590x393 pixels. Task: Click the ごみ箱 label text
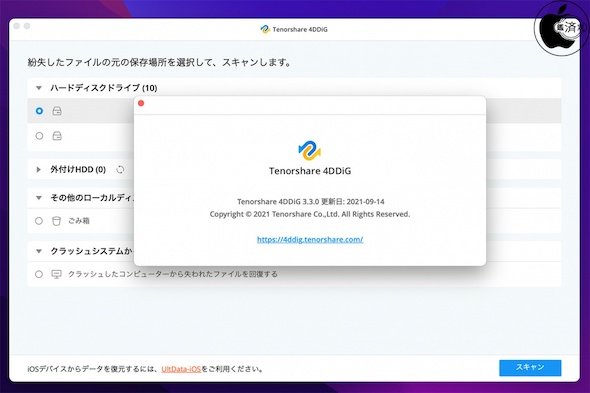[x=79, y=221]
